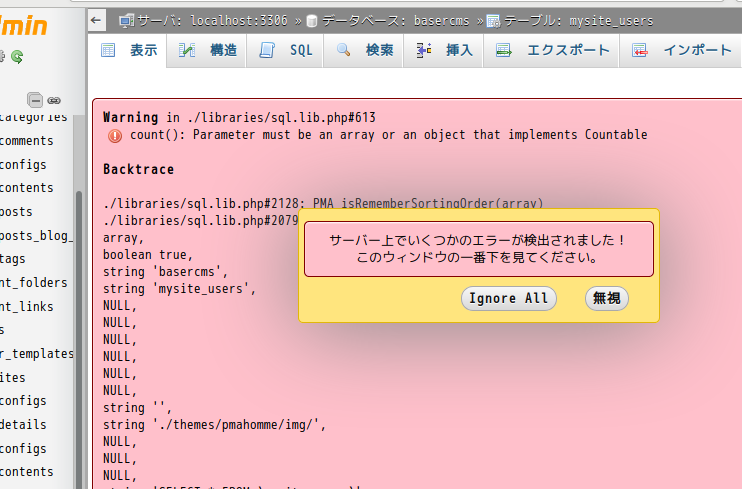Click the green reload navigation panel icon
Image resolution: width=742 pixels, height=489 pixels.
(17, 56)
